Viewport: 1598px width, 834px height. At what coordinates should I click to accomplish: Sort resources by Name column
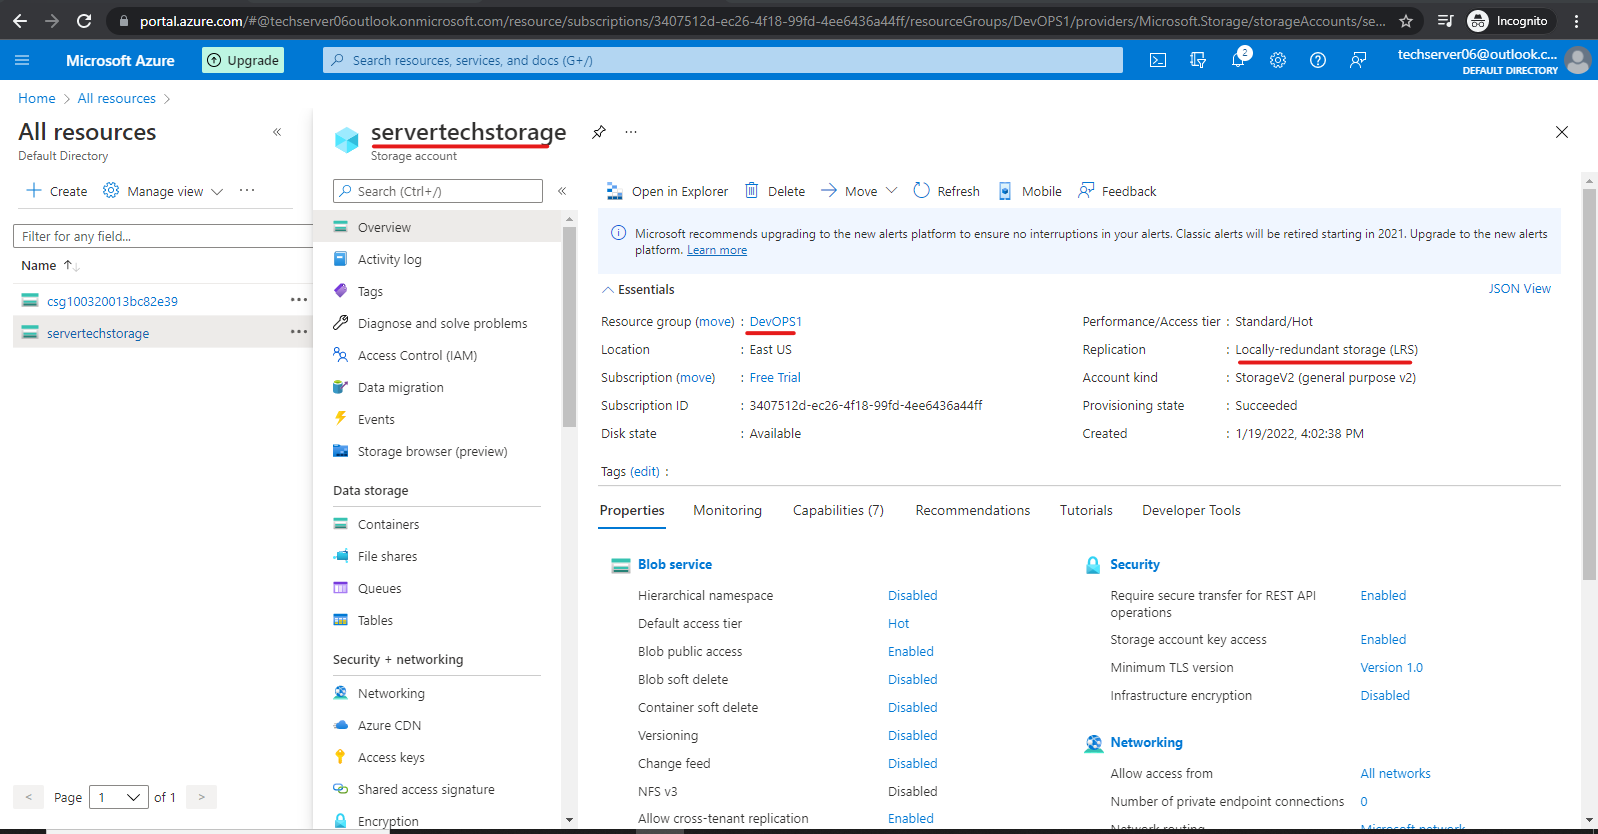50,265
